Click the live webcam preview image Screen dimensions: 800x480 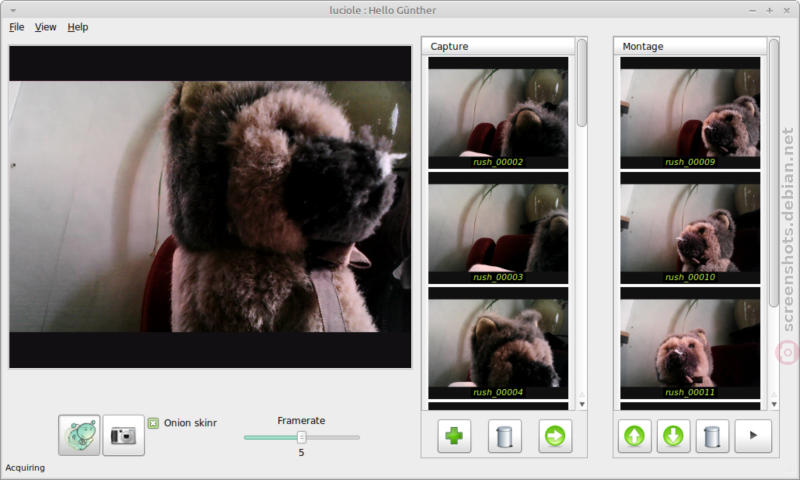point(210,207)
